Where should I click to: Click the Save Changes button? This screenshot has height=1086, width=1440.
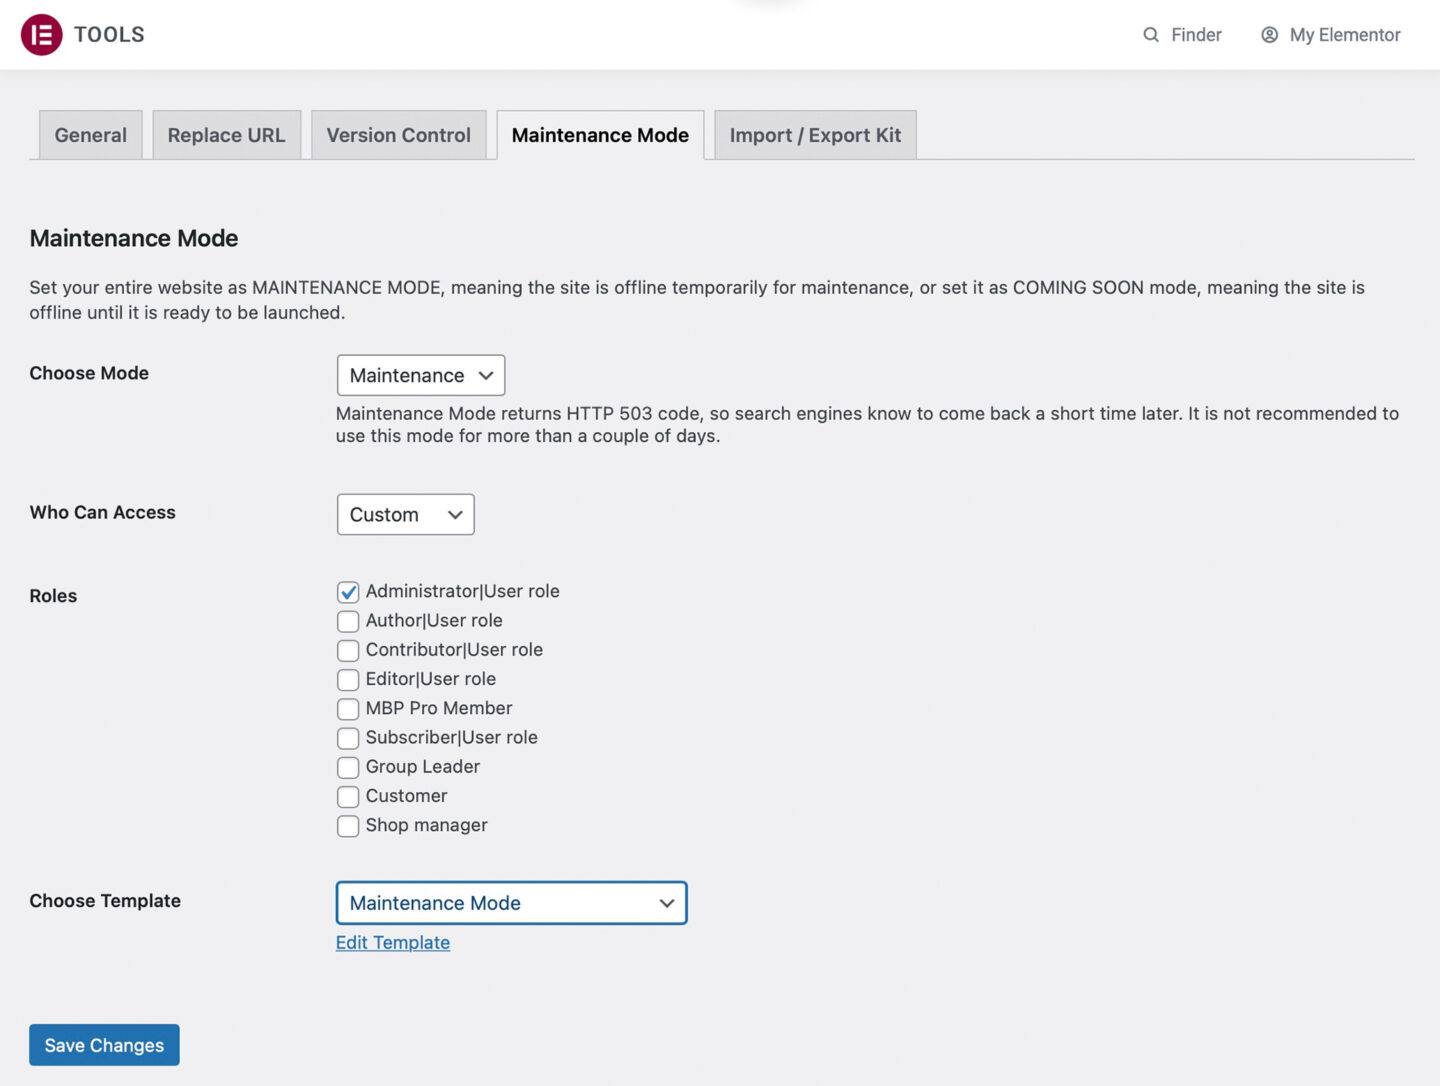click(104, 1045)
